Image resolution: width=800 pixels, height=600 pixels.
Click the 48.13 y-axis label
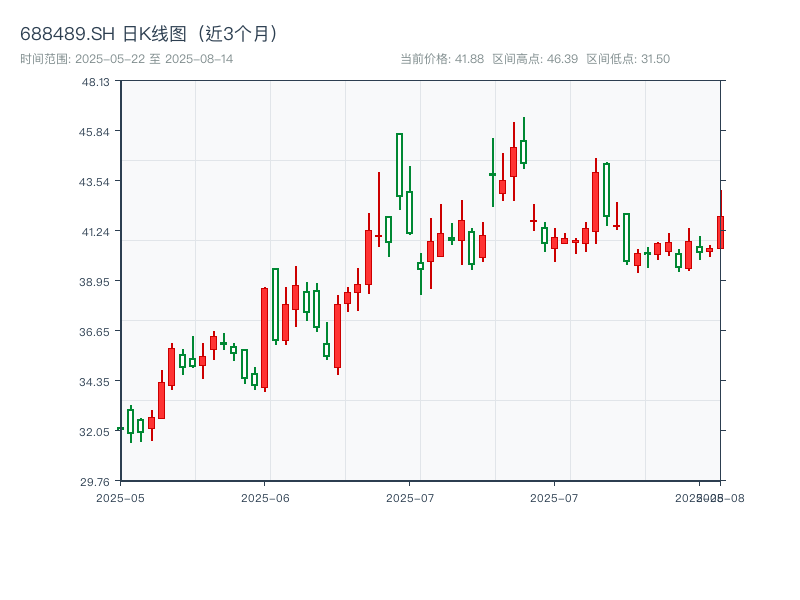[96, 81]
